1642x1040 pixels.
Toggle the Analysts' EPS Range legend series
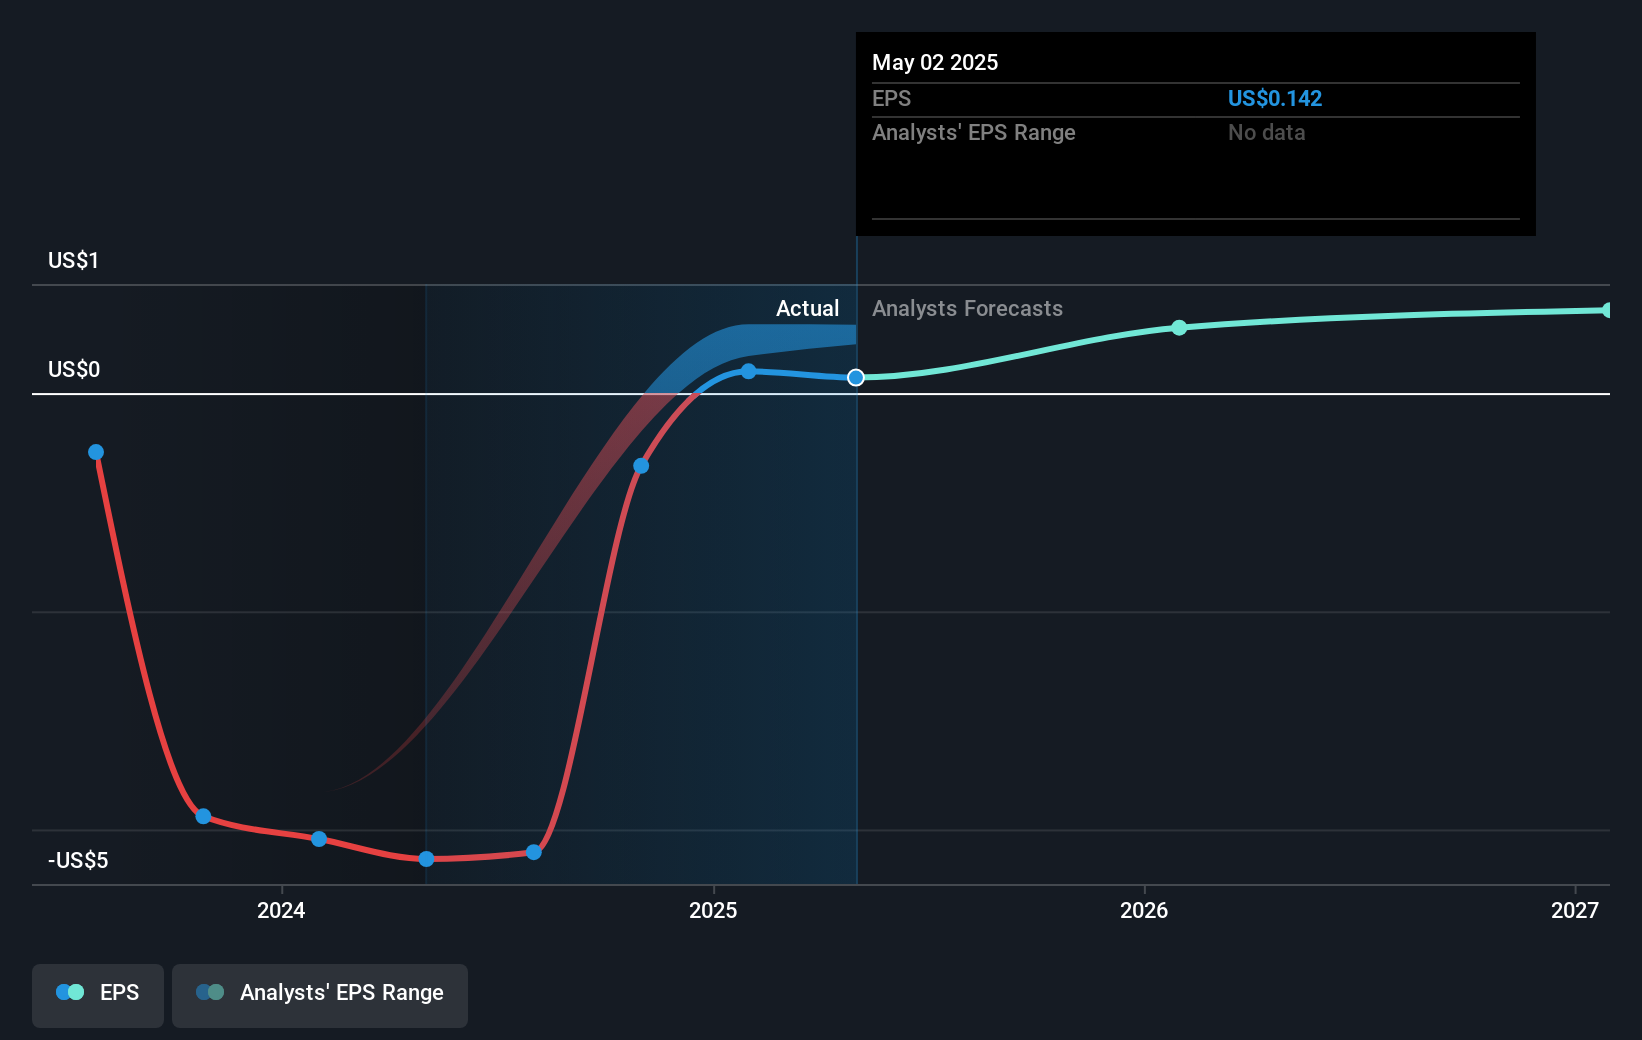pyautogui.click(x=320, y=995)
